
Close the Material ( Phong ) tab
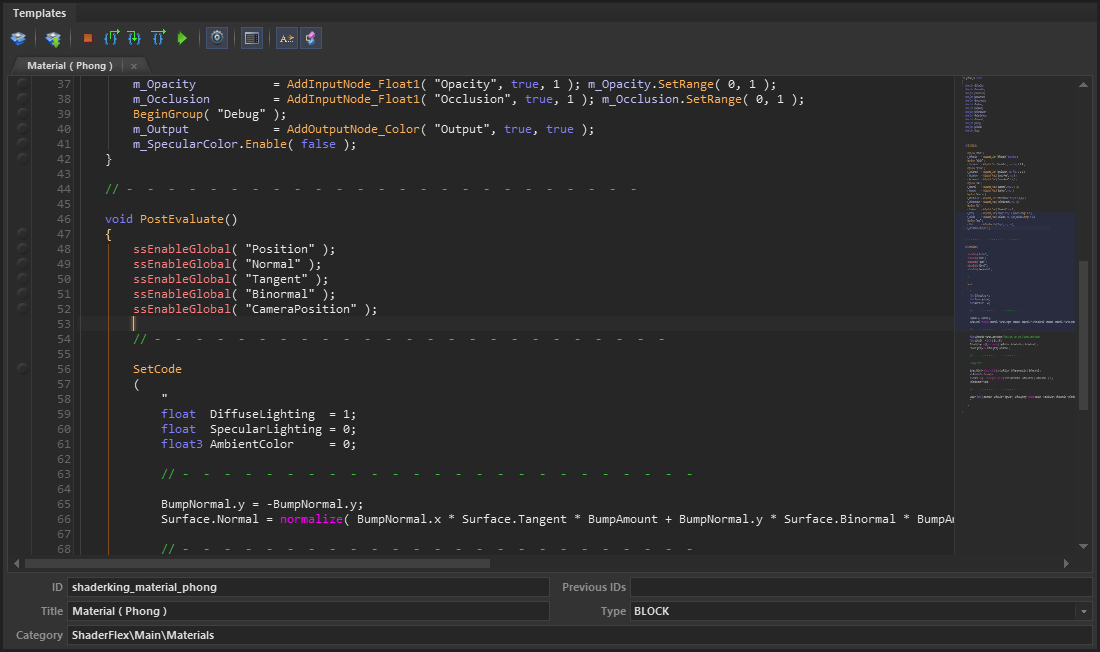pyautogui.click(x=134, y=65)
